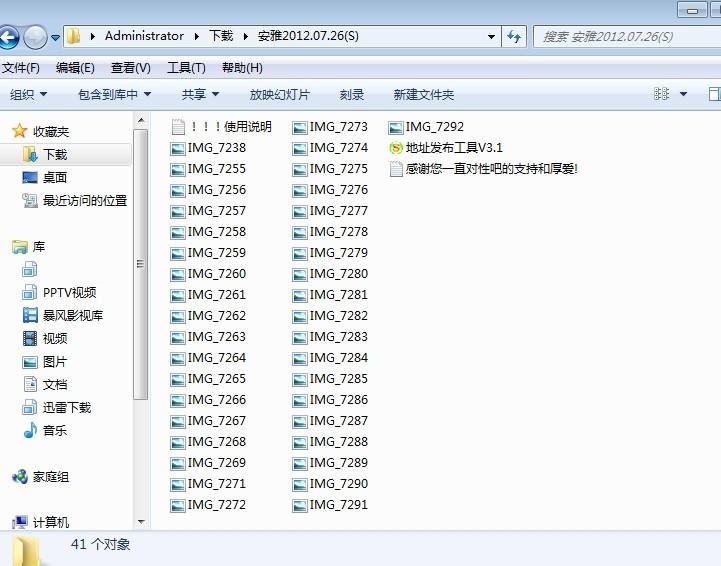
Task: Open the 编辑(E) menu
Action: [x=75, y=68]
